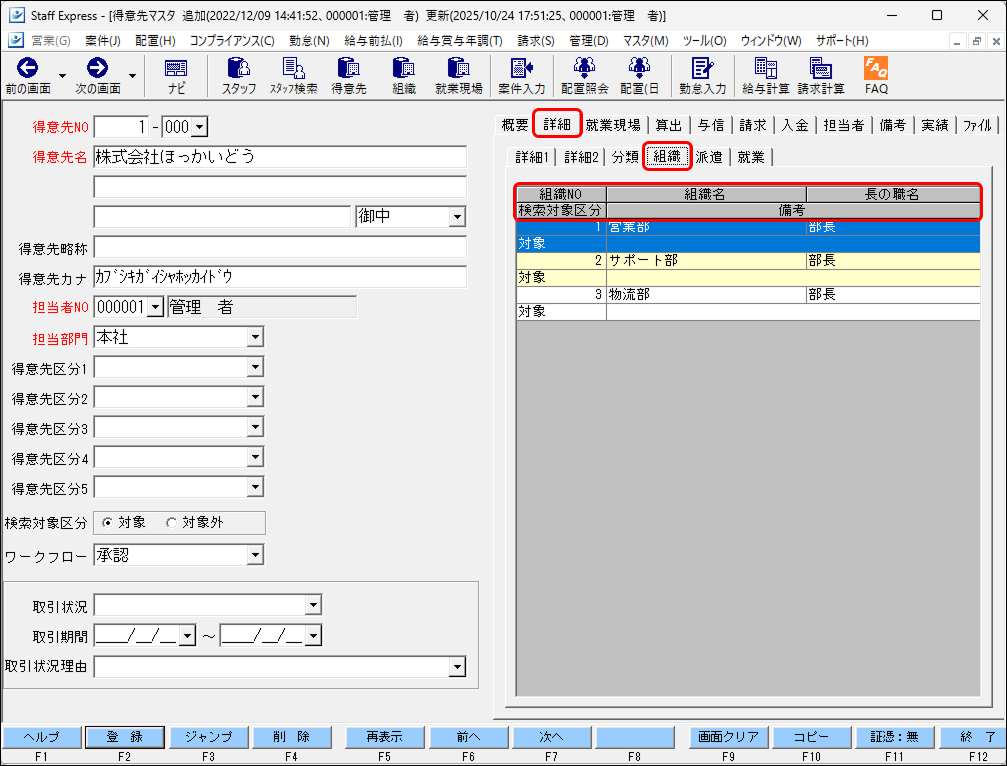The image size is (1007, 766).
Task: Open the ワークフロー dropdown showing 承認
Action: coord(255,555)
